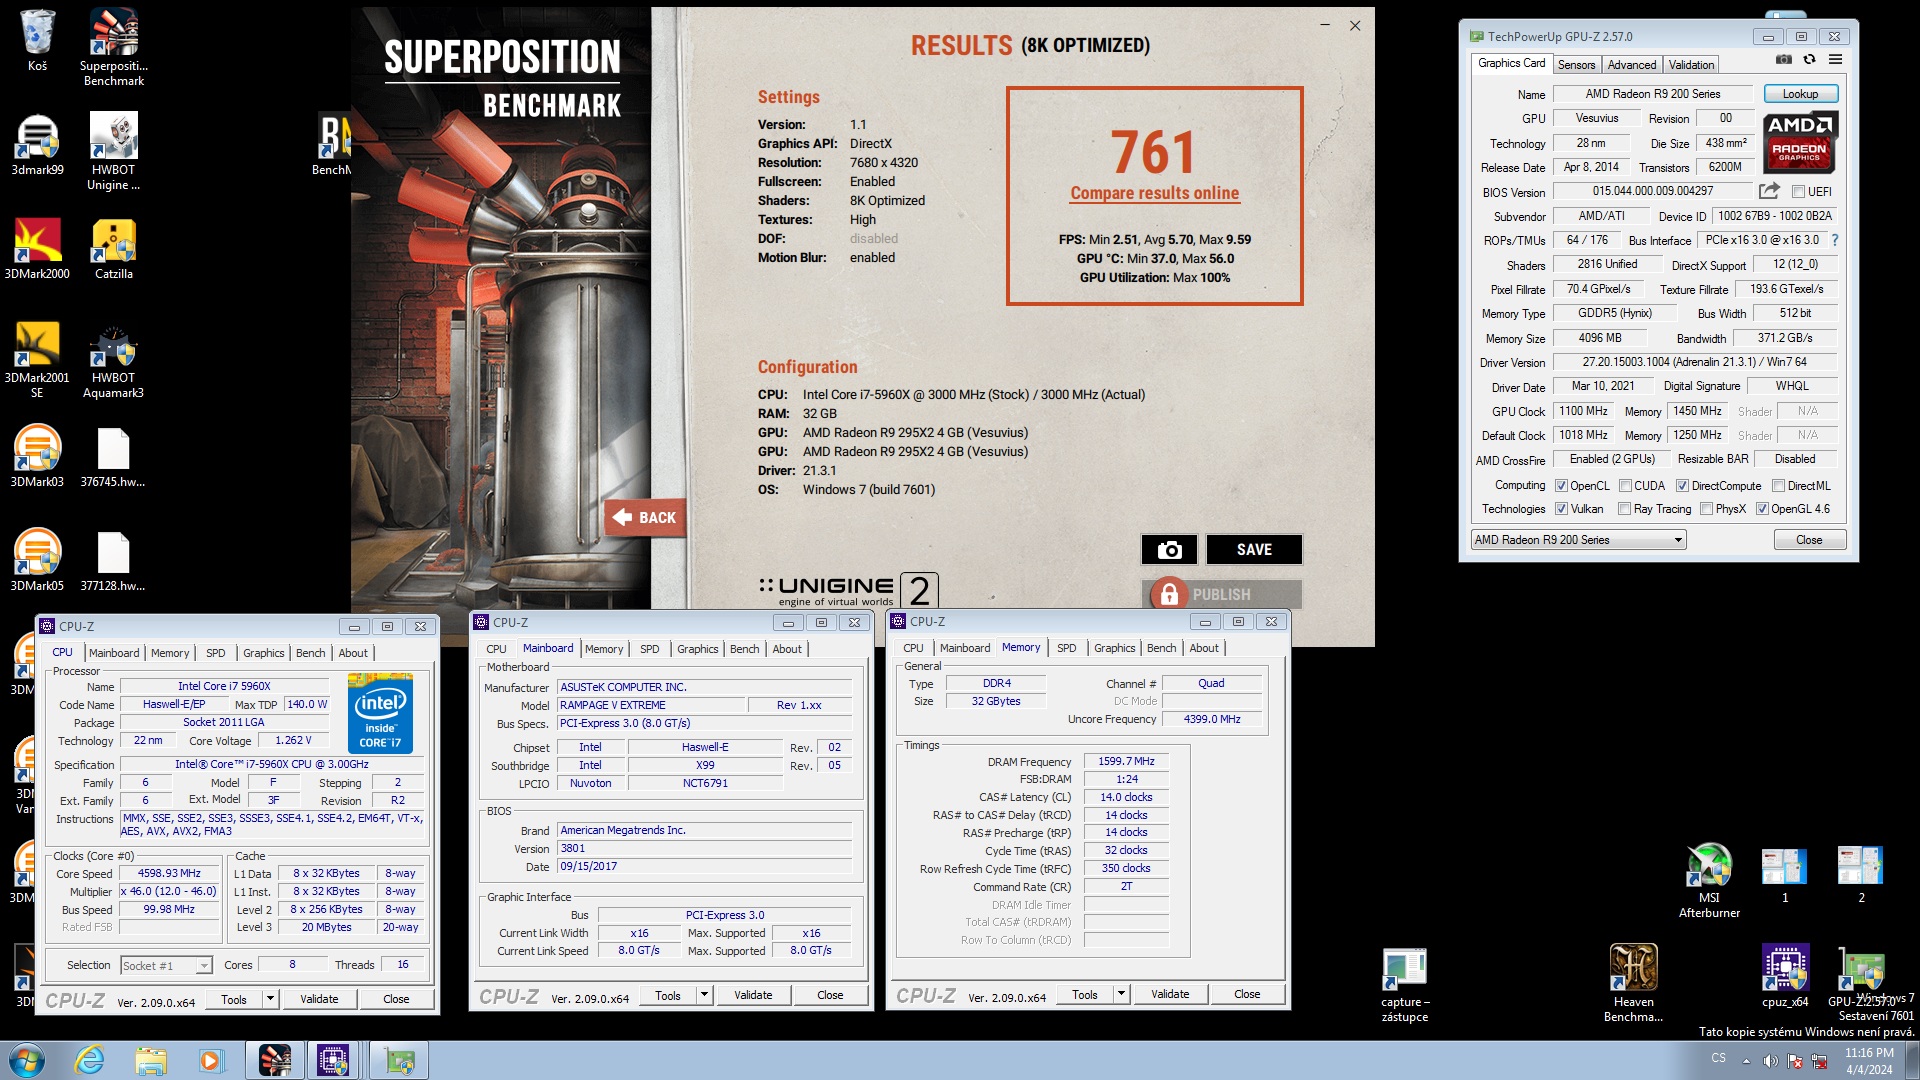
Task: Click CS language indicator in taskbar
Action: pos(1718,1058)
